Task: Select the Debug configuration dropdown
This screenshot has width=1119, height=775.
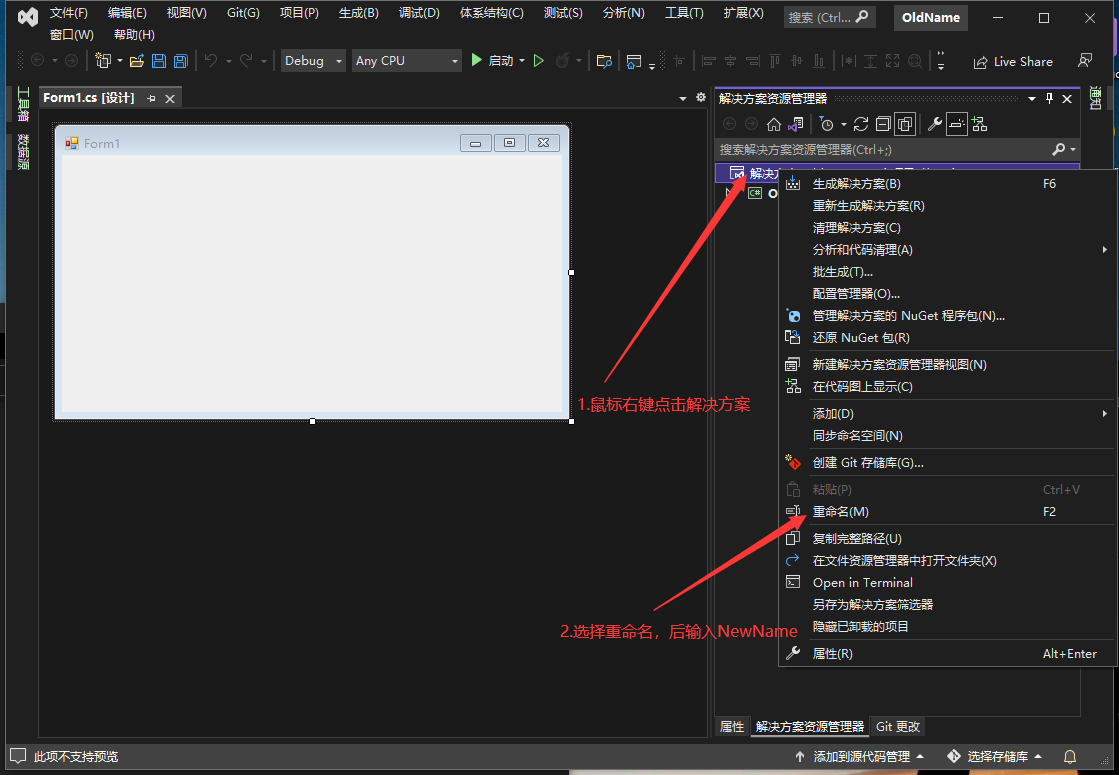Action: click(312, 60)
